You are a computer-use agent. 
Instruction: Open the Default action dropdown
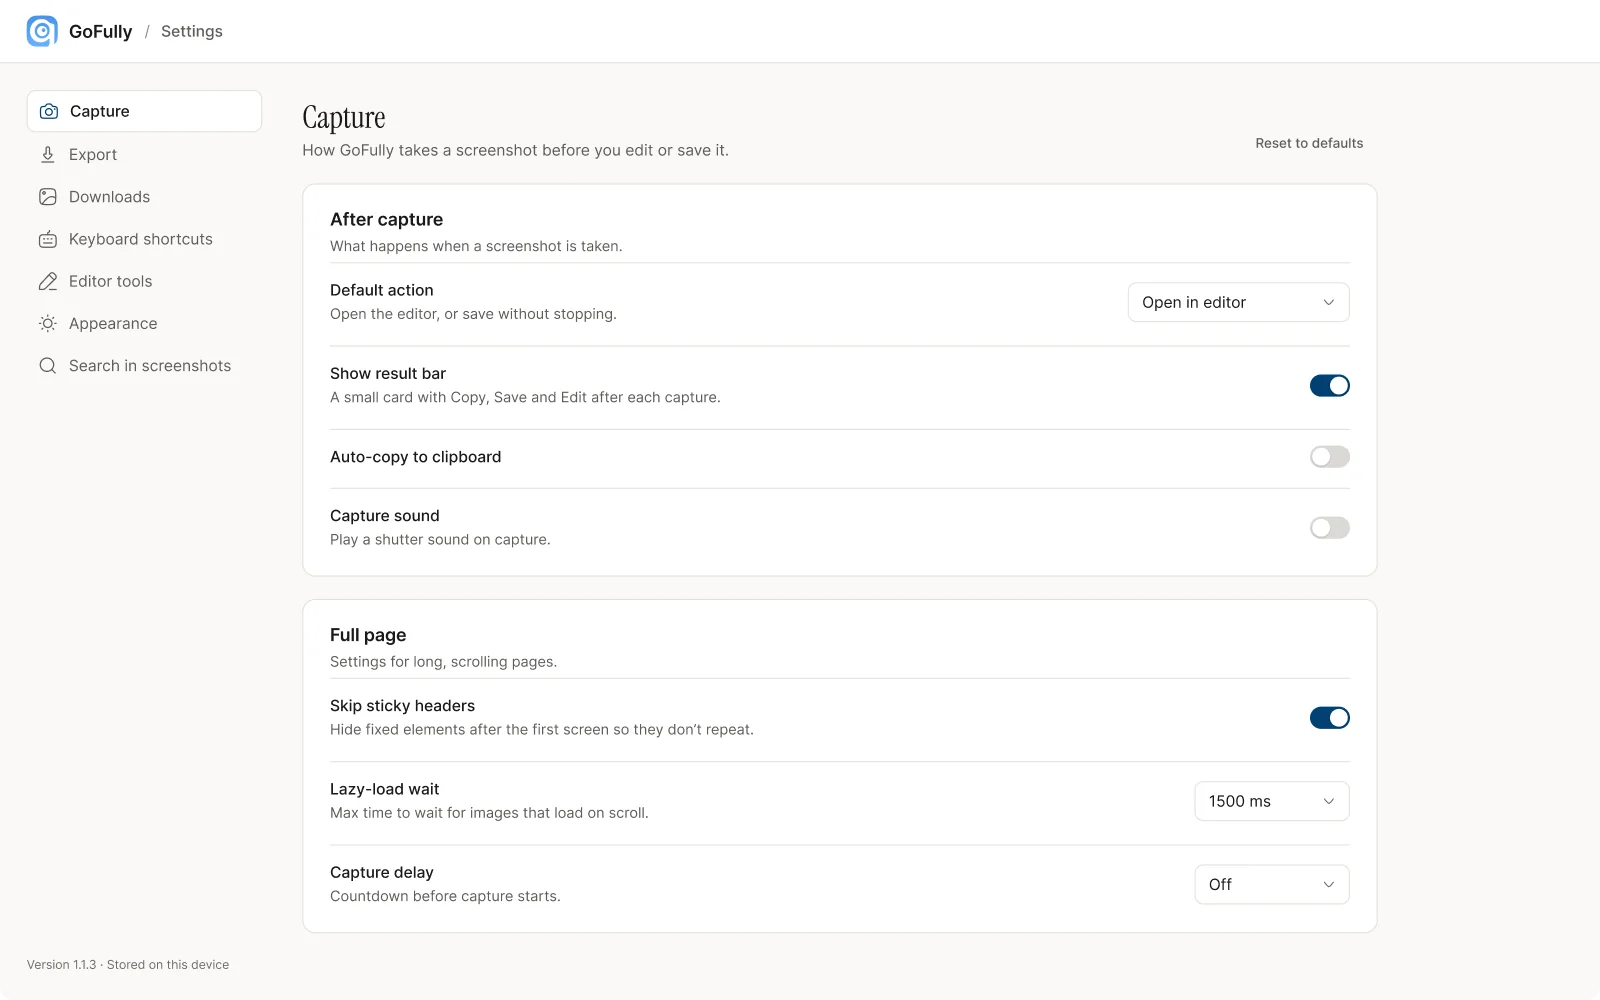[1238, 302]
